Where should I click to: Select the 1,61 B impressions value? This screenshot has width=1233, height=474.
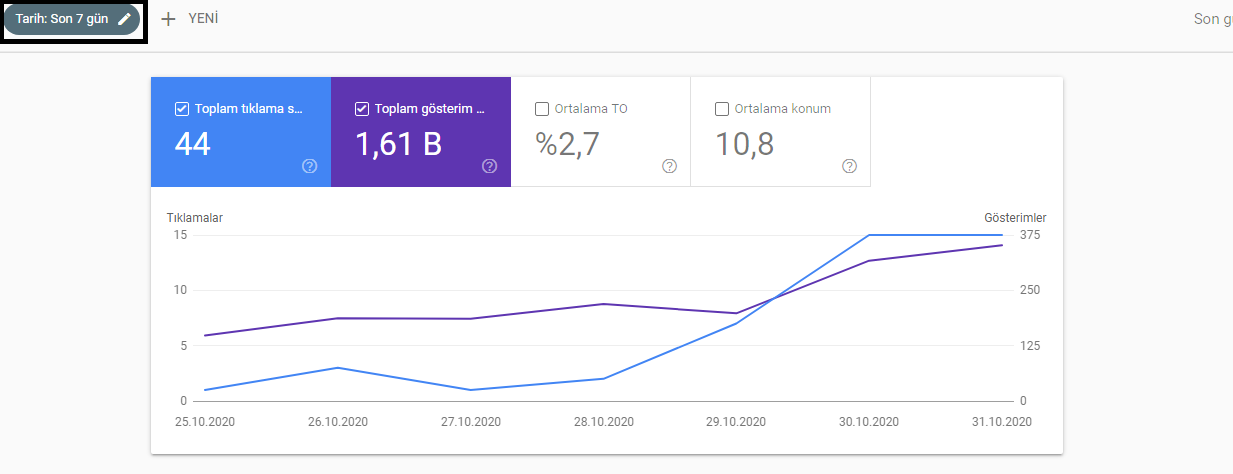pyautogui.click(x=398, y=145)
